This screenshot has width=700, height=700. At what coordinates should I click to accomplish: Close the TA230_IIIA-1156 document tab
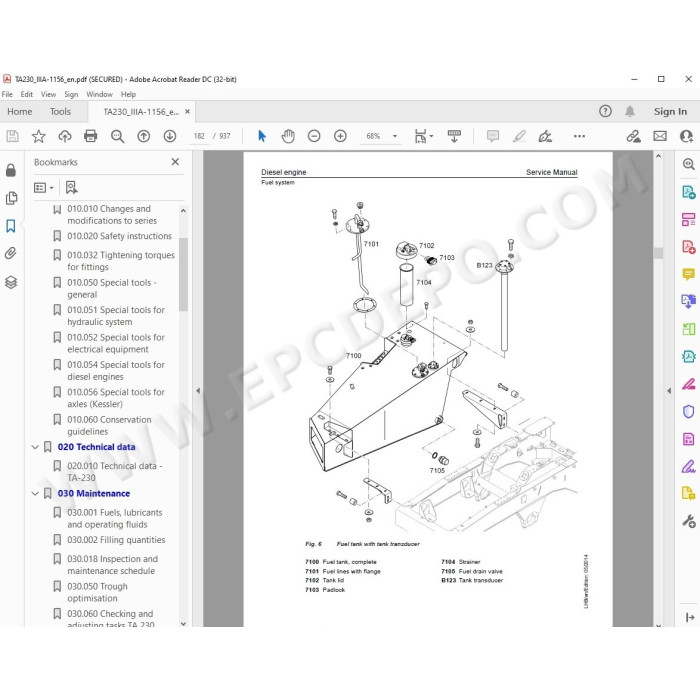pyautogui.click(x=188, y=112)
